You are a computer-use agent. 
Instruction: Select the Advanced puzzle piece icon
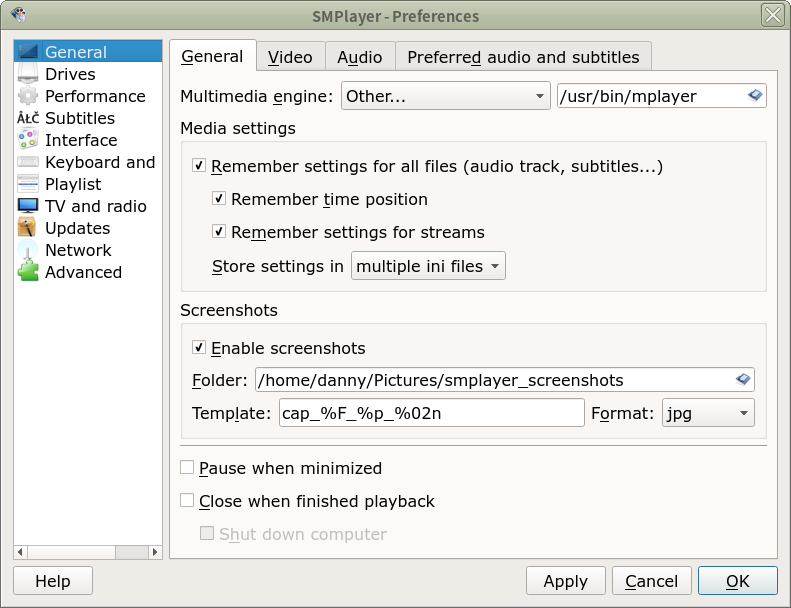(28, 272)
